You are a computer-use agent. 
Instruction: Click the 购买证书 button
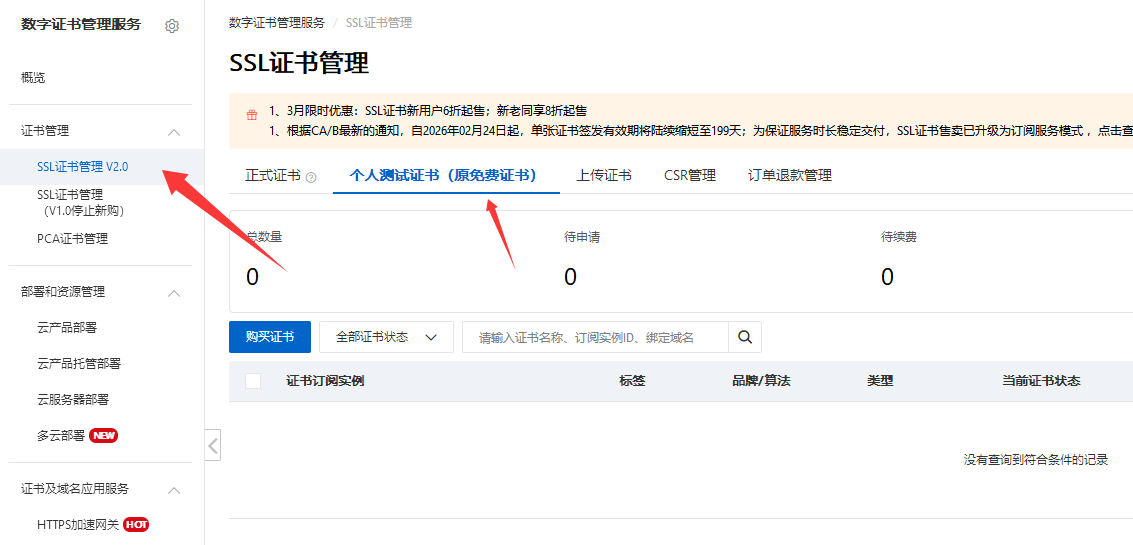(x=269, y=337)
